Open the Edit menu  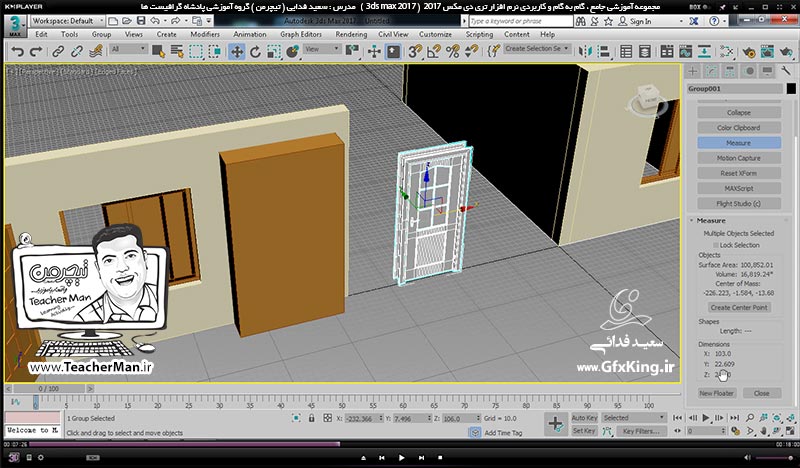tap(41, 34)
